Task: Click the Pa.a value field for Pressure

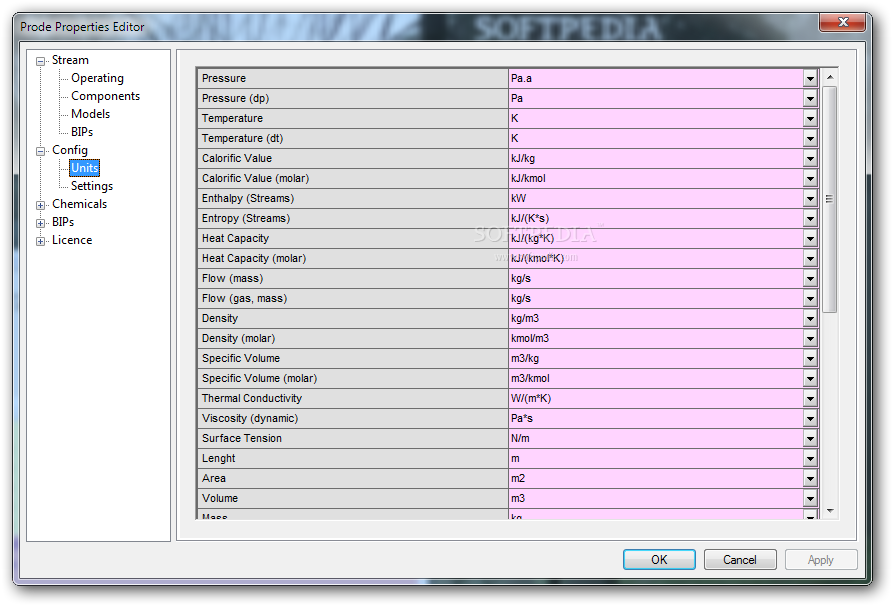Action: pyautogui.click(x=656, y=79)
